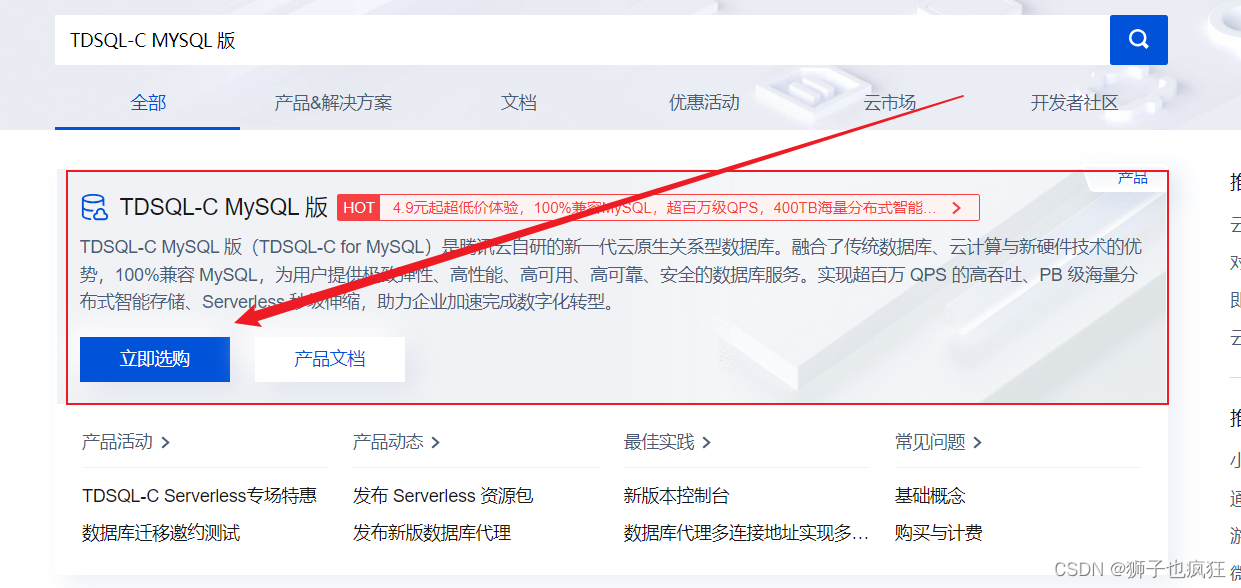The height and width of the screenshot is (588, 1241).
Task: Open 基础概念 link
Action: point(930,496)
